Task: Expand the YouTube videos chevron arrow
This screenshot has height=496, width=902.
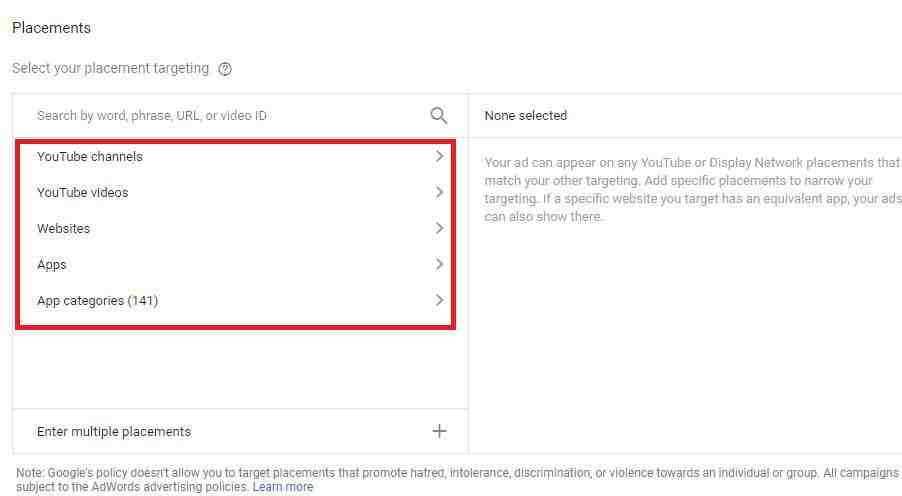Action: click(438, 192)
